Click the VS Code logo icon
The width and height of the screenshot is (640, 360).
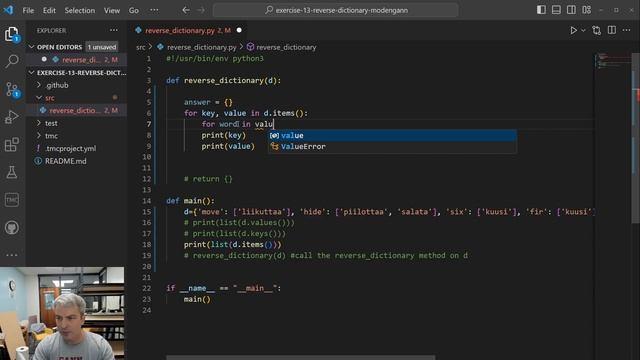click(x=8, y=10)
